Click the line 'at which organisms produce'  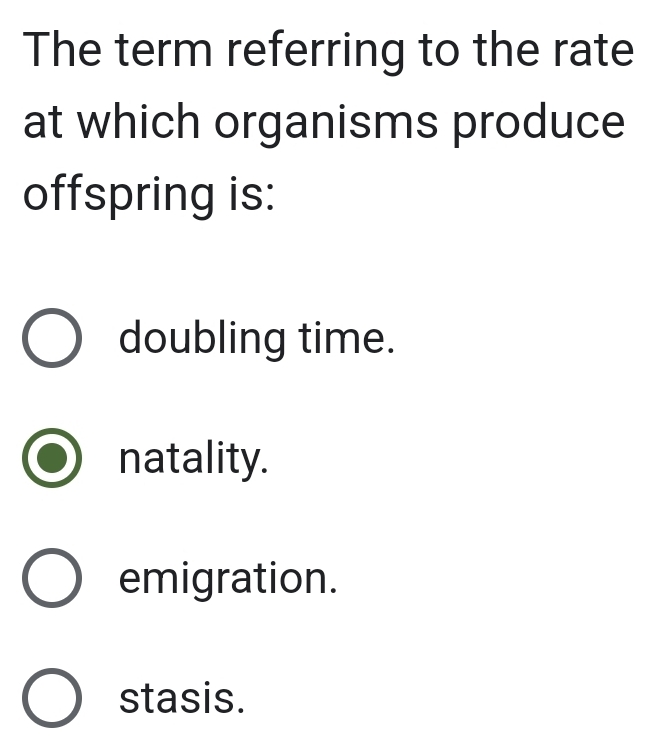[x=324, y=122]
